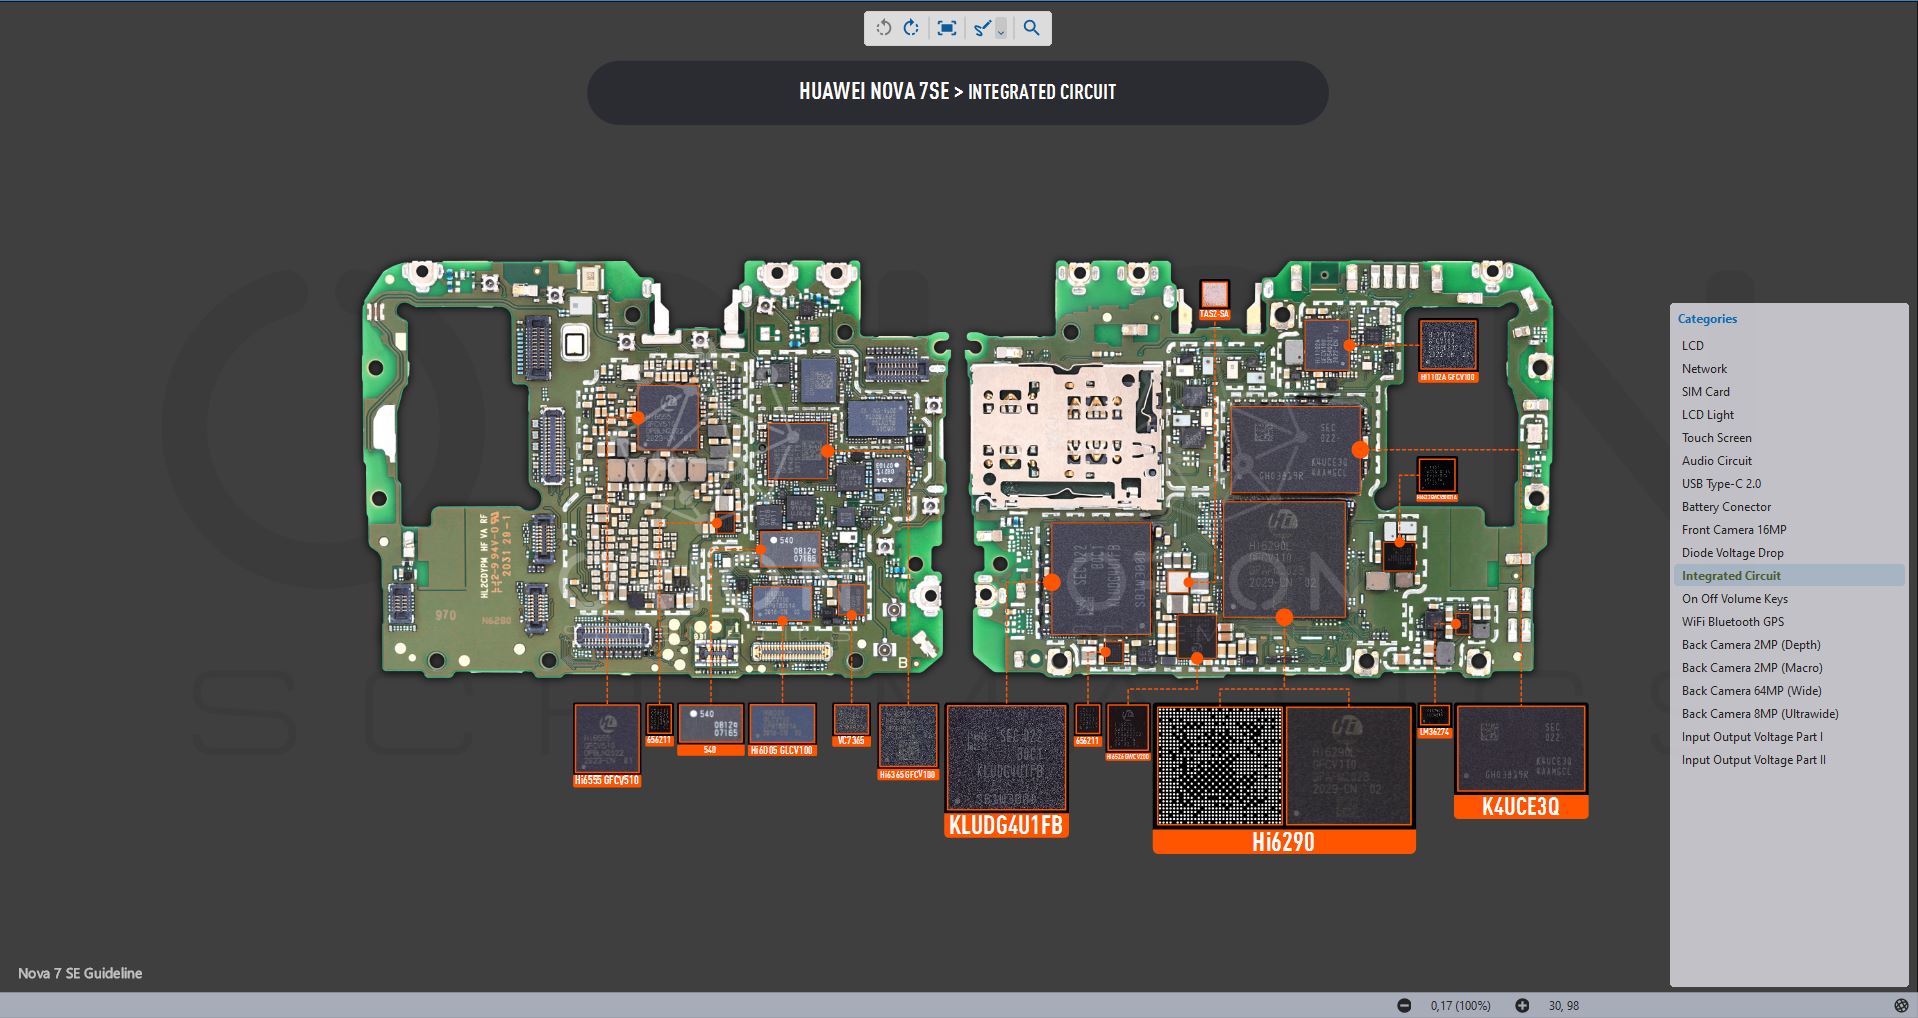Click the Hi6290 processor chip thumbnail
1918x1018 pixels.
[x=1348, y=766]
